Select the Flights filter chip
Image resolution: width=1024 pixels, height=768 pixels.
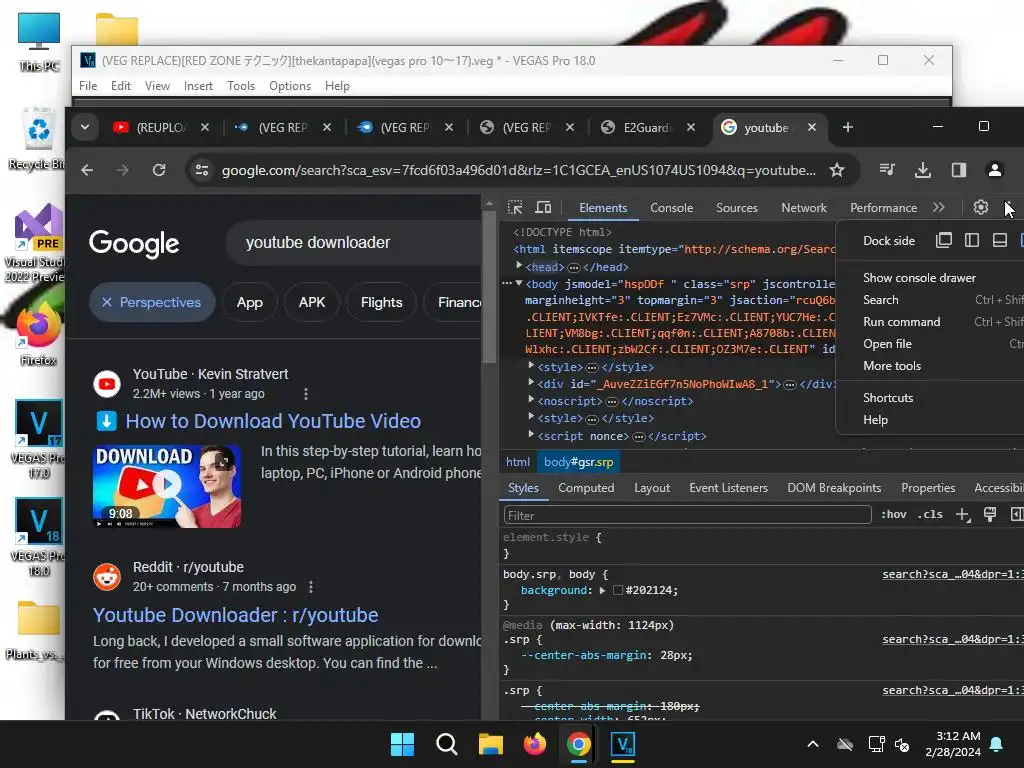[381, 302]
